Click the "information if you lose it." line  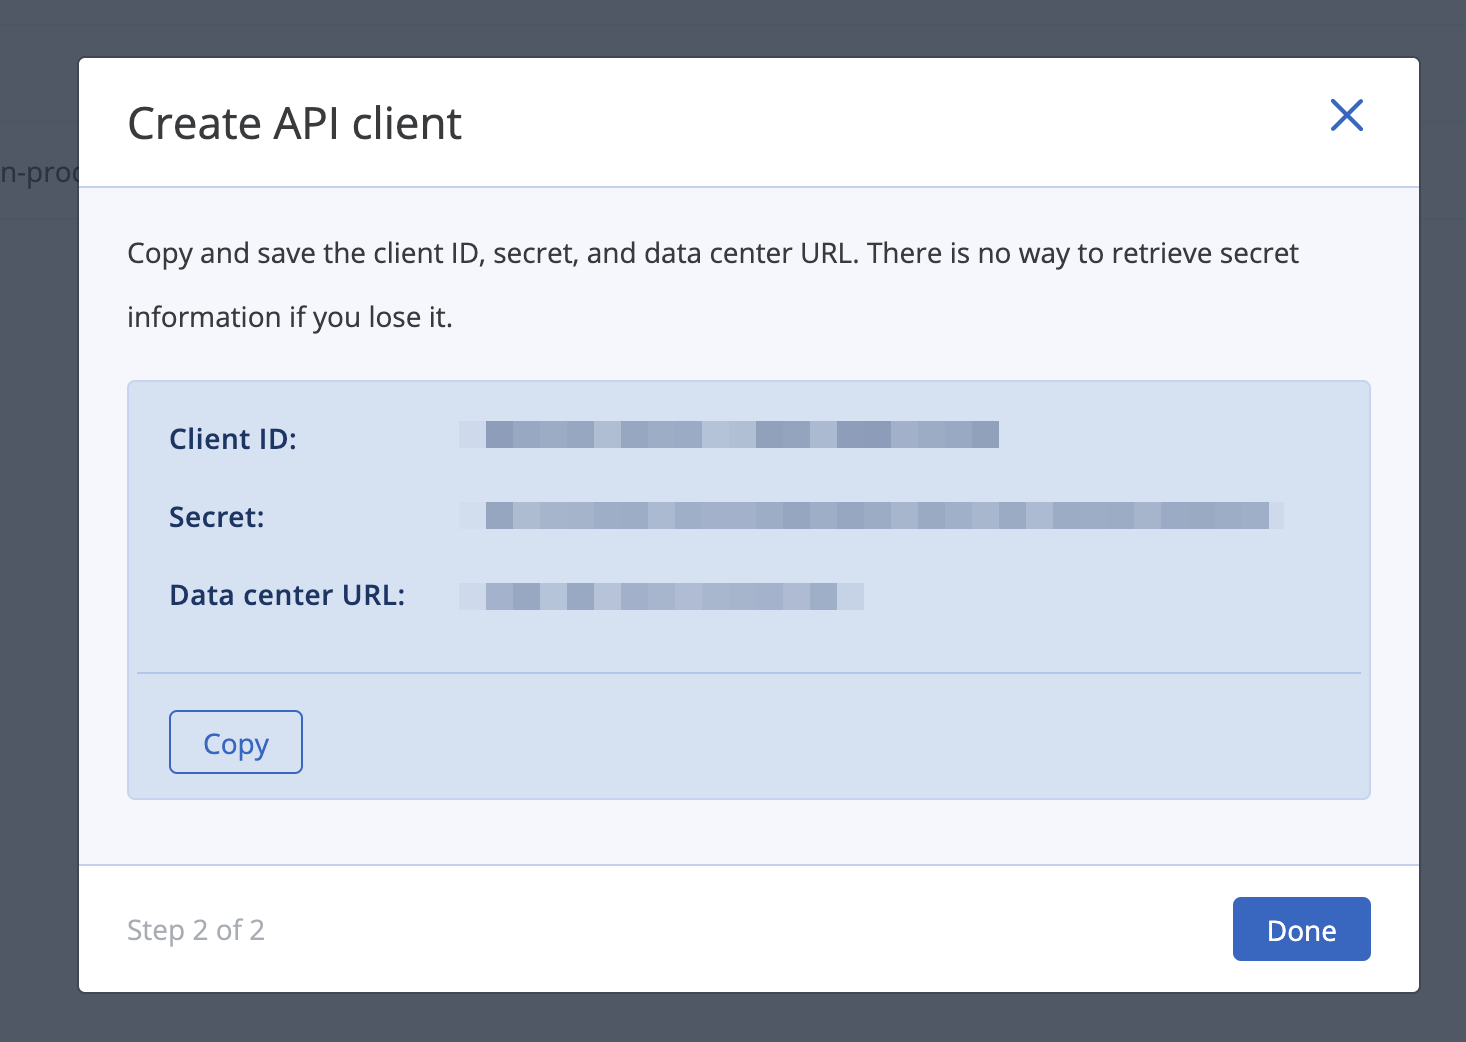290,318
